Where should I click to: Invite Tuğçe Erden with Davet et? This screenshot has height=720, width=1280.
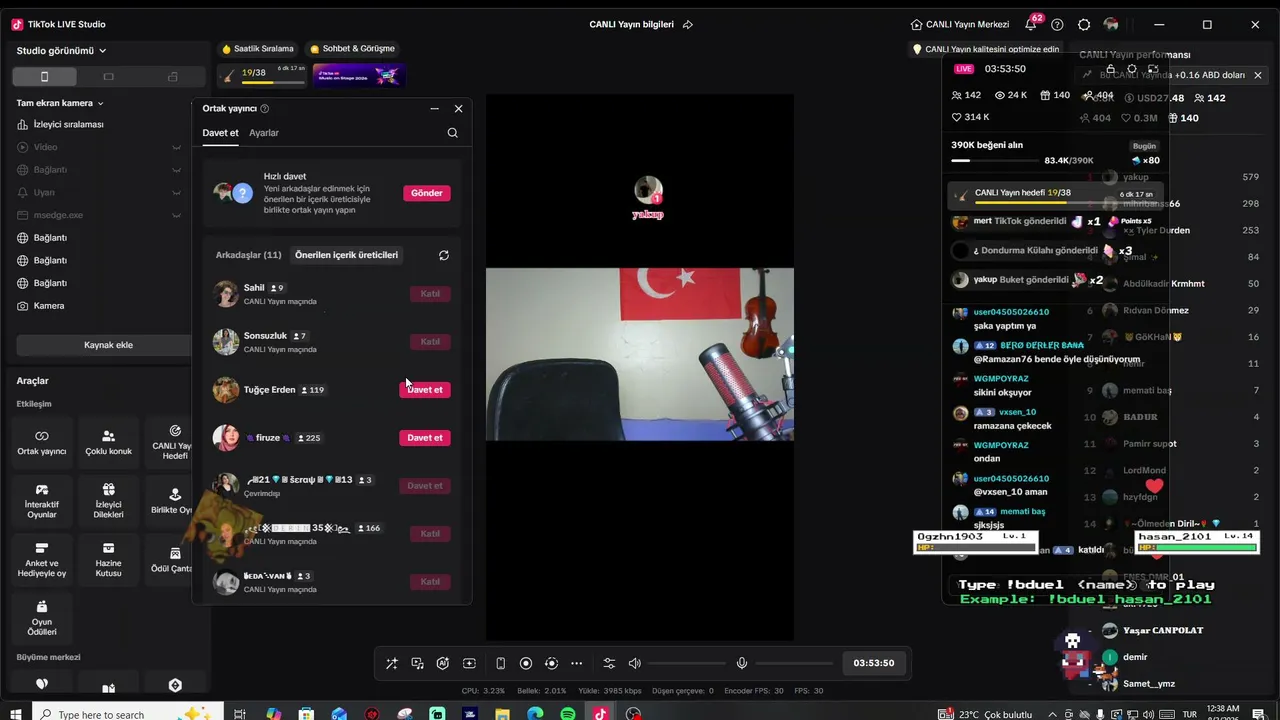click(x=425, y=390)
